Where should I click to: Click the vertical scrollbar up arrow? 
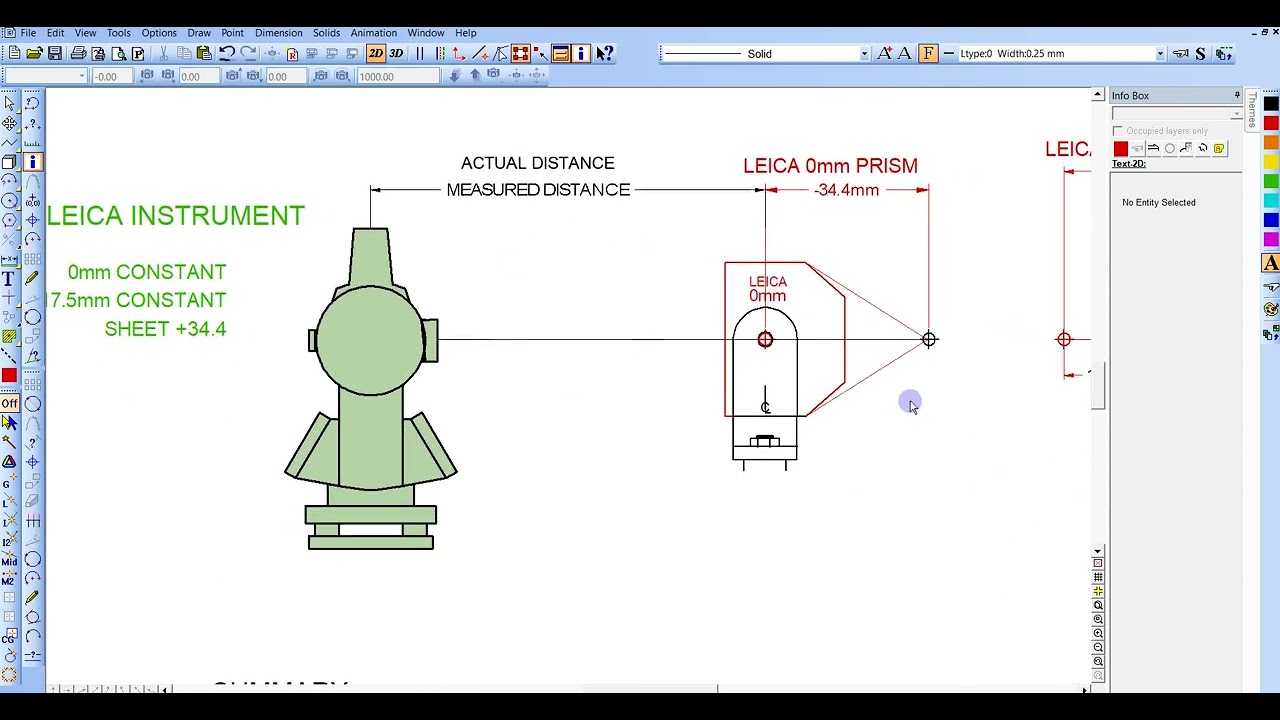pyautogui.click(x=1098, y=96)
